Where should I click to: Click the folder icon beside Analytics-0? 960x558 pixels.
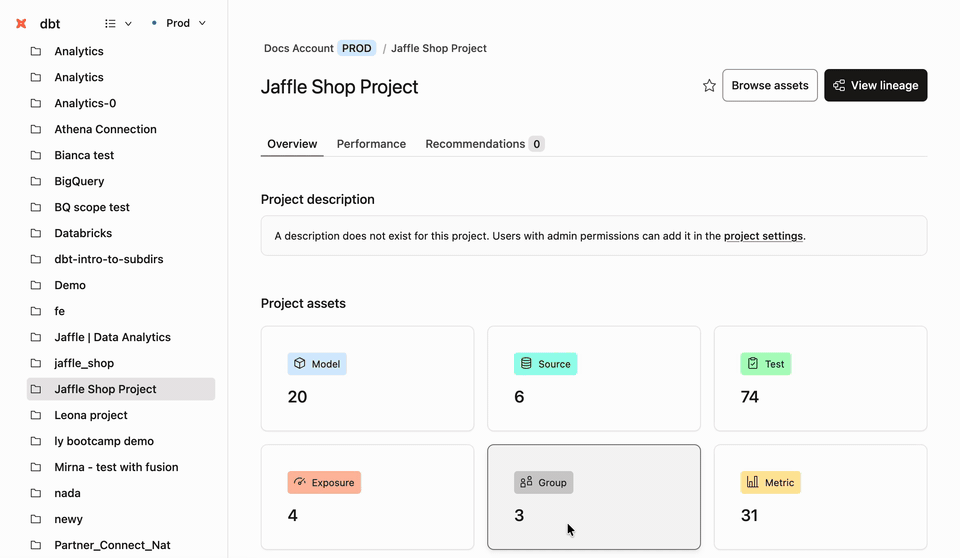point(36,103)
